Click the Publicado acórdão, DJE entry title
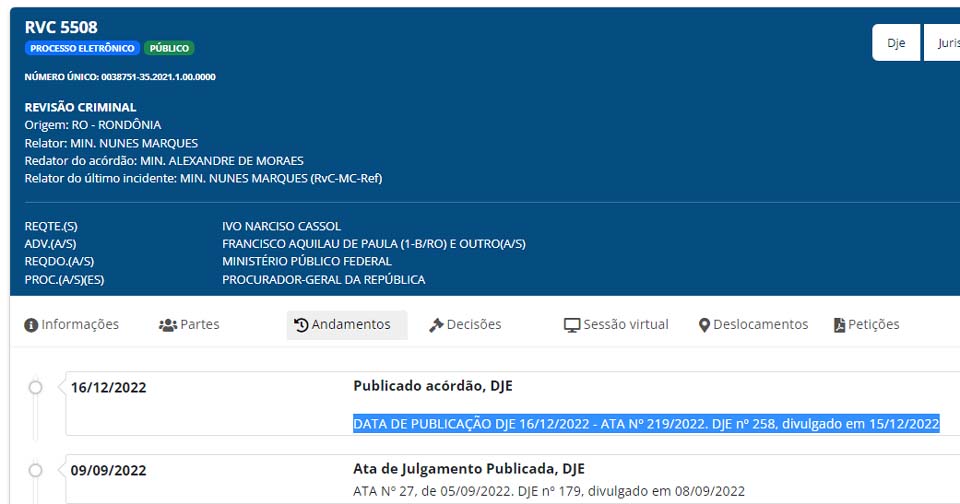The width and height of the screenshot is (960, 504). point(432,385)
